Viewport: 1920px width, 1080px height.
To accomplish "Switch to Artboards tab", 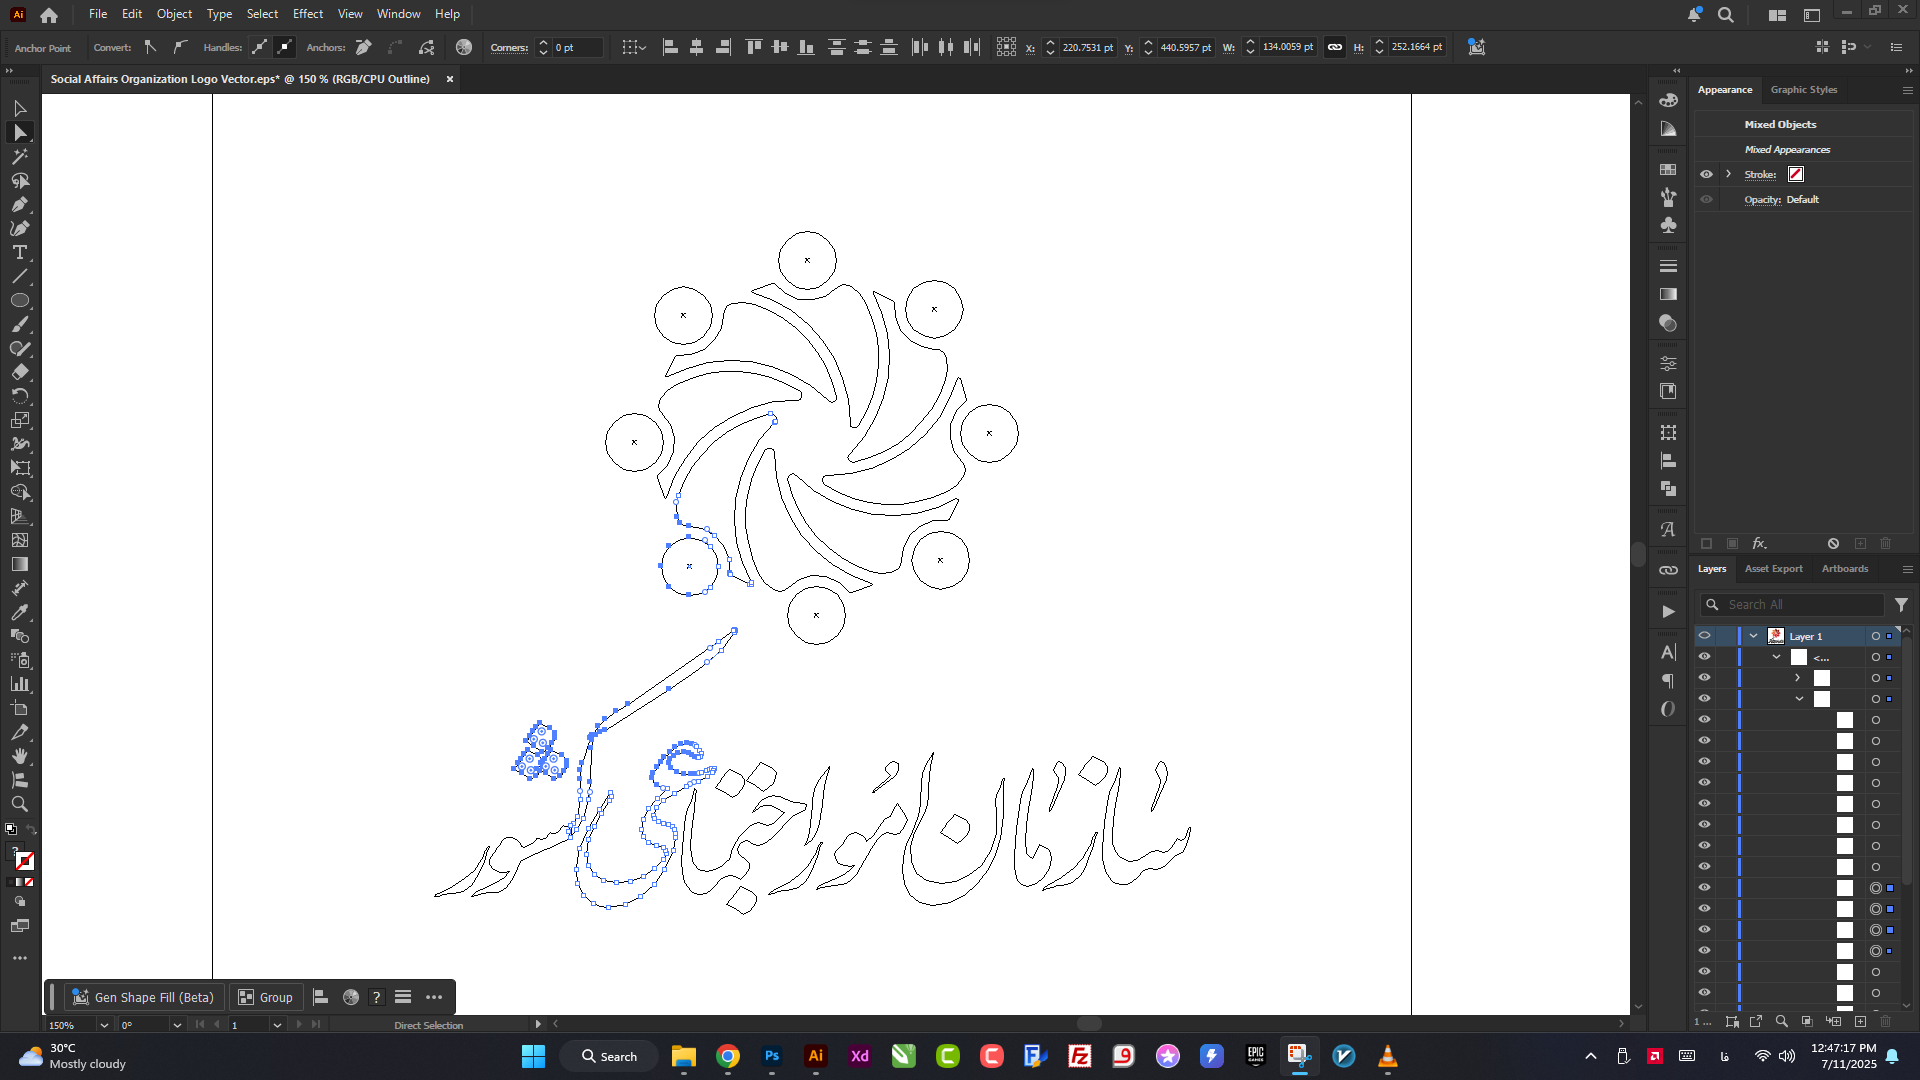I will (1845, 569).
